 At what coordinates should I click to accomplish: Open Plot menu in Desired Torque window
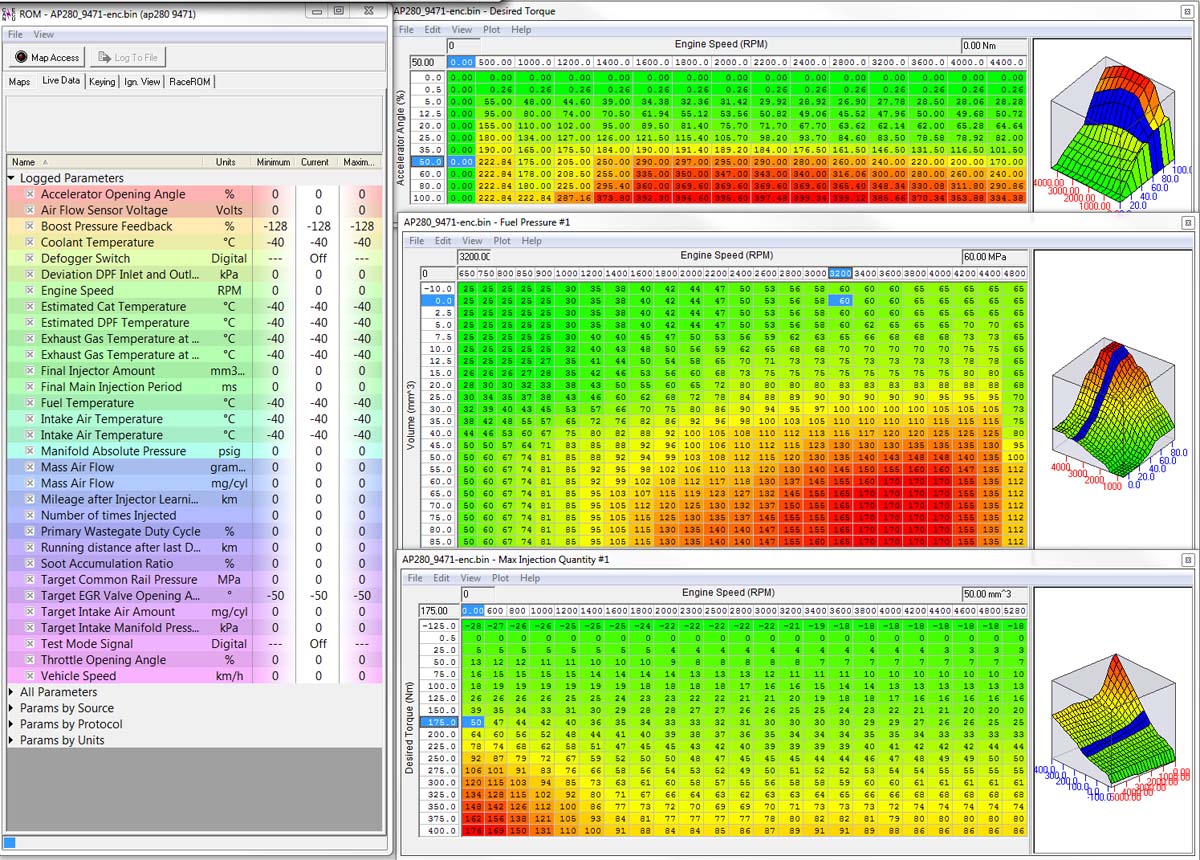491,30
